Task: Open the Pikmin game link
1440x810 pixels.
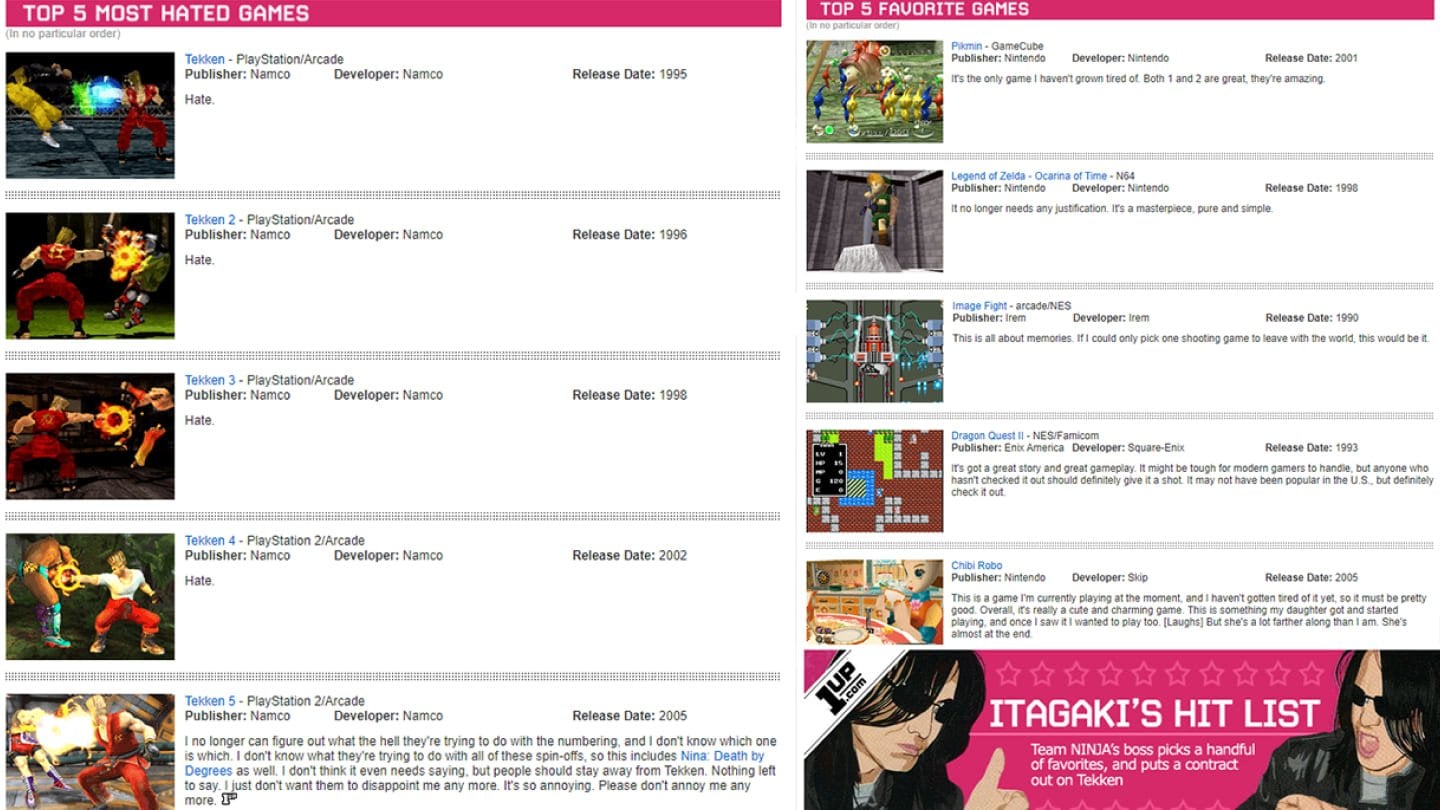Action: point(966,46)
